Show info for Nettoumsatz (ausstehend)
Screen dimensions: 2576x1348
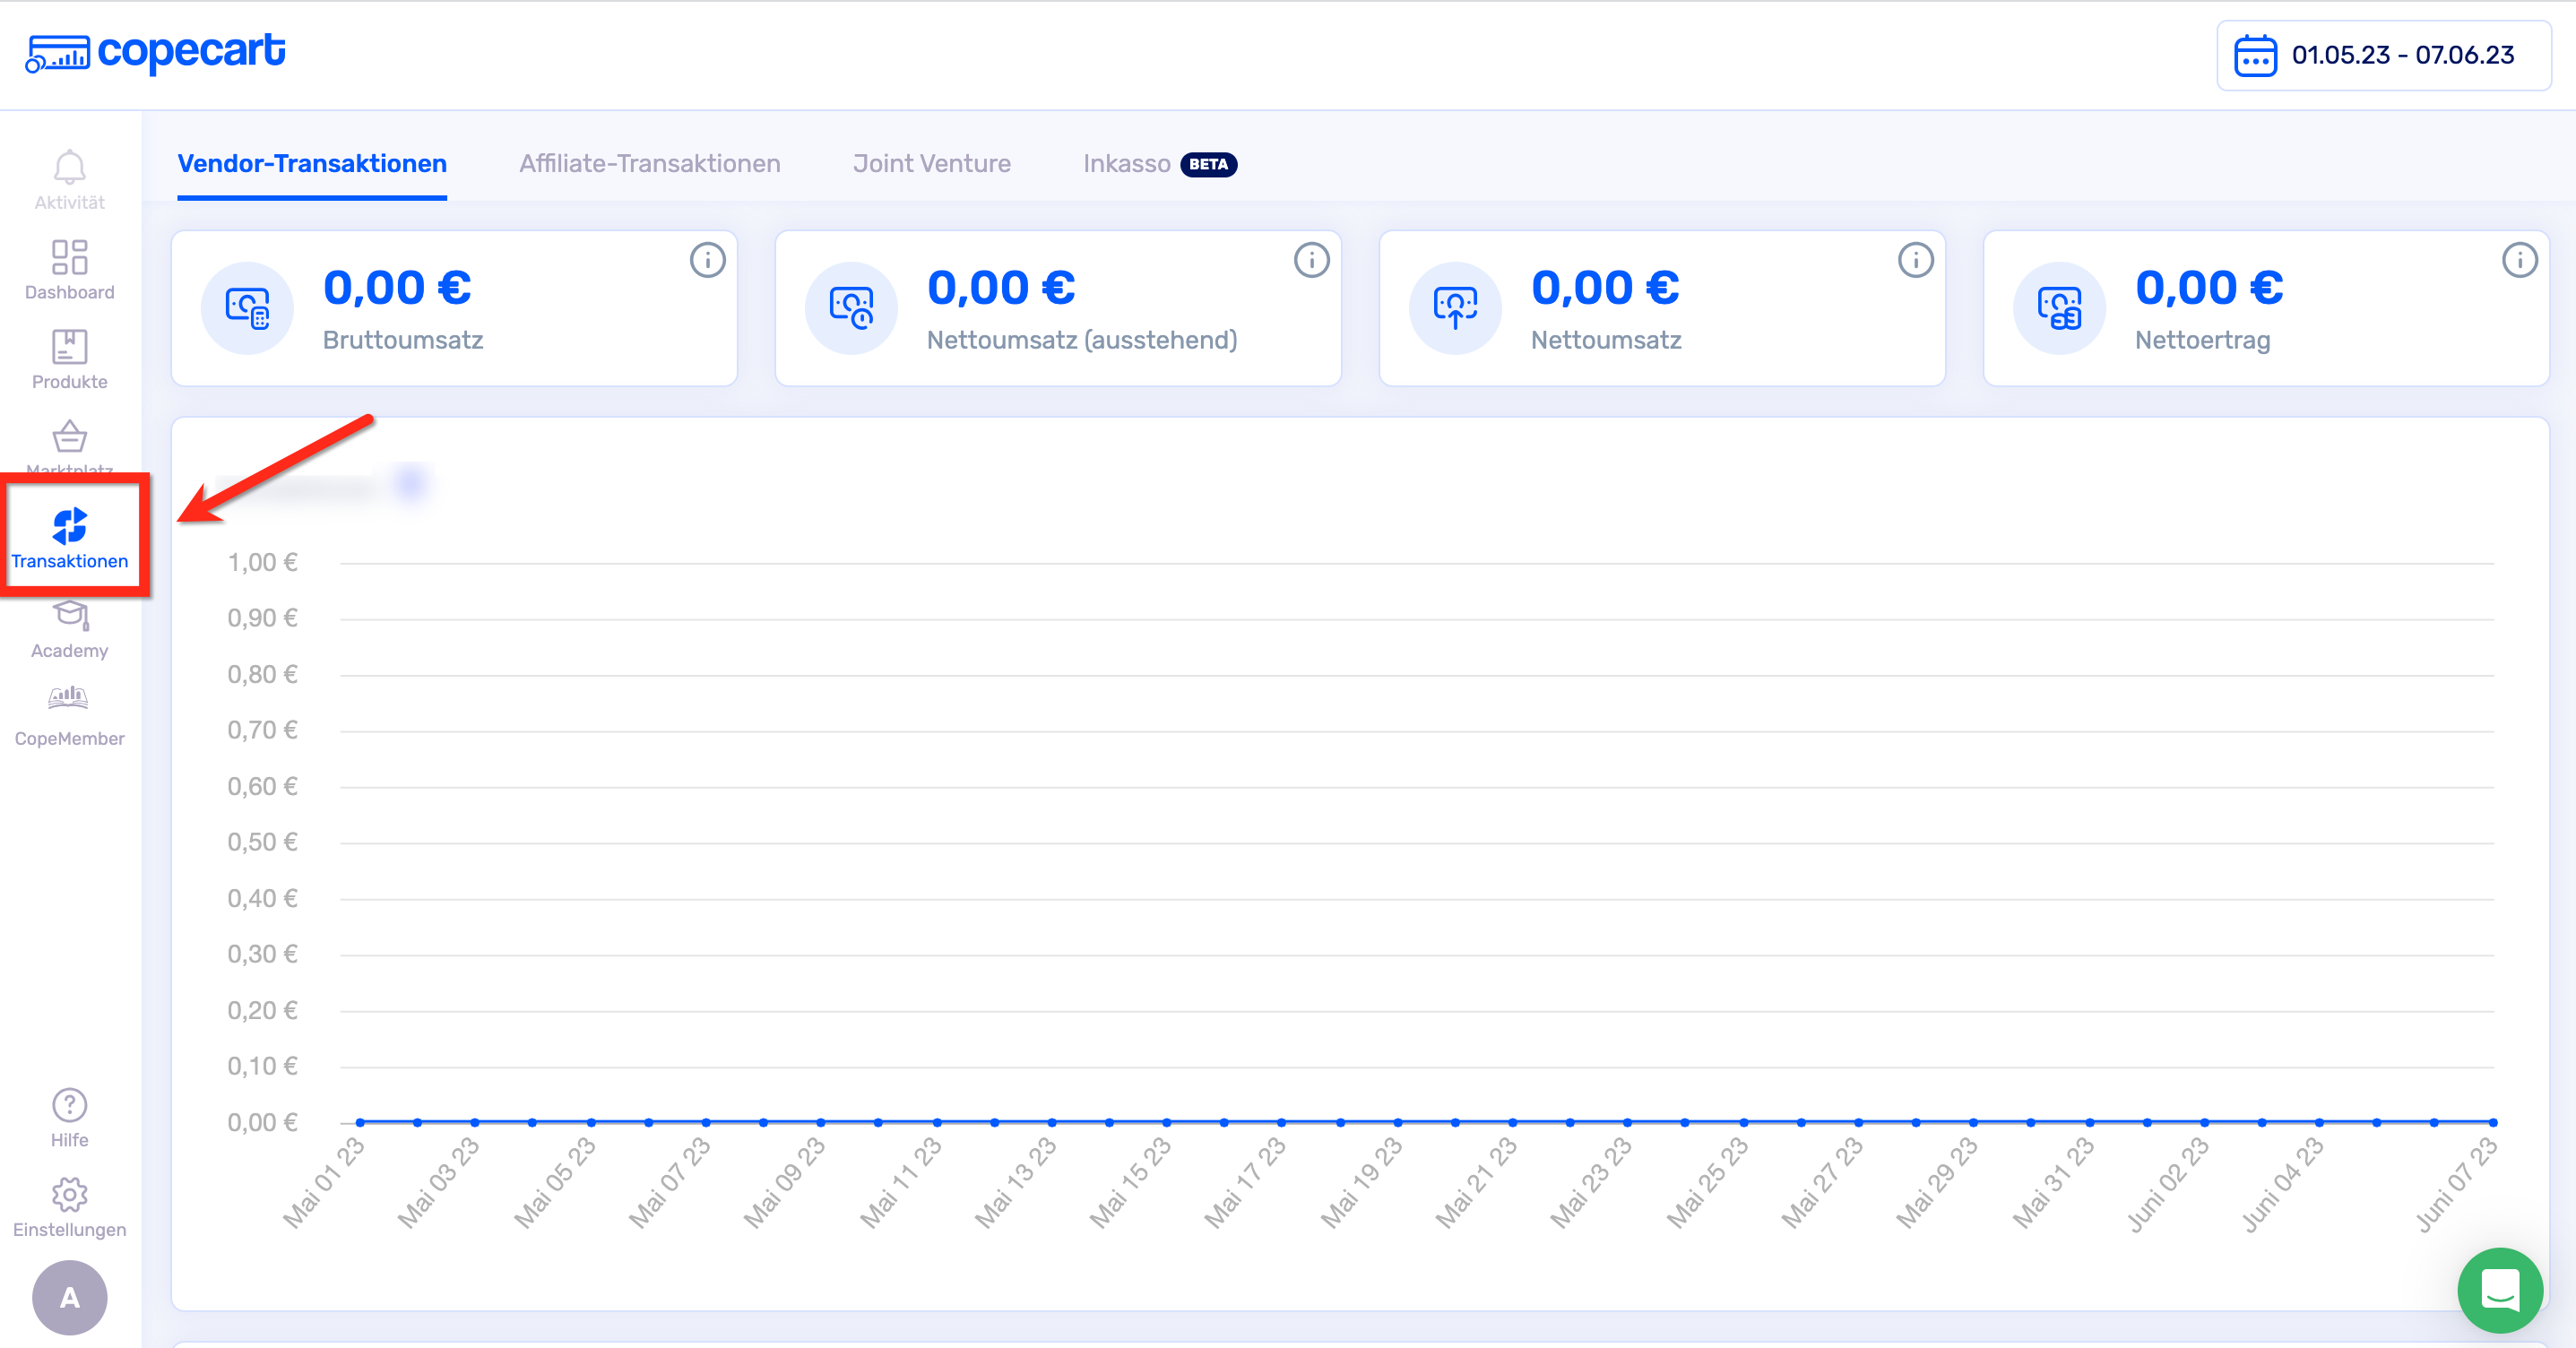tap(1311, 260)
